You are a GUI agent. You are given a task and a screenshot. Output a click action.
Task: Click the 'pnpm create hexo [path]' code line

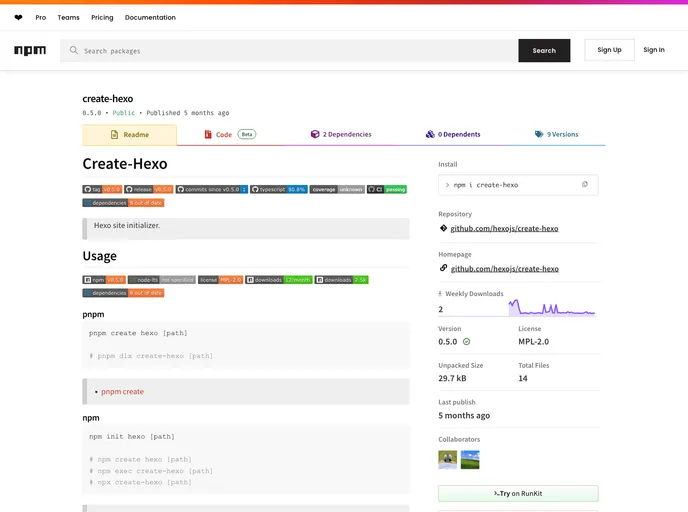click(138, 333)
